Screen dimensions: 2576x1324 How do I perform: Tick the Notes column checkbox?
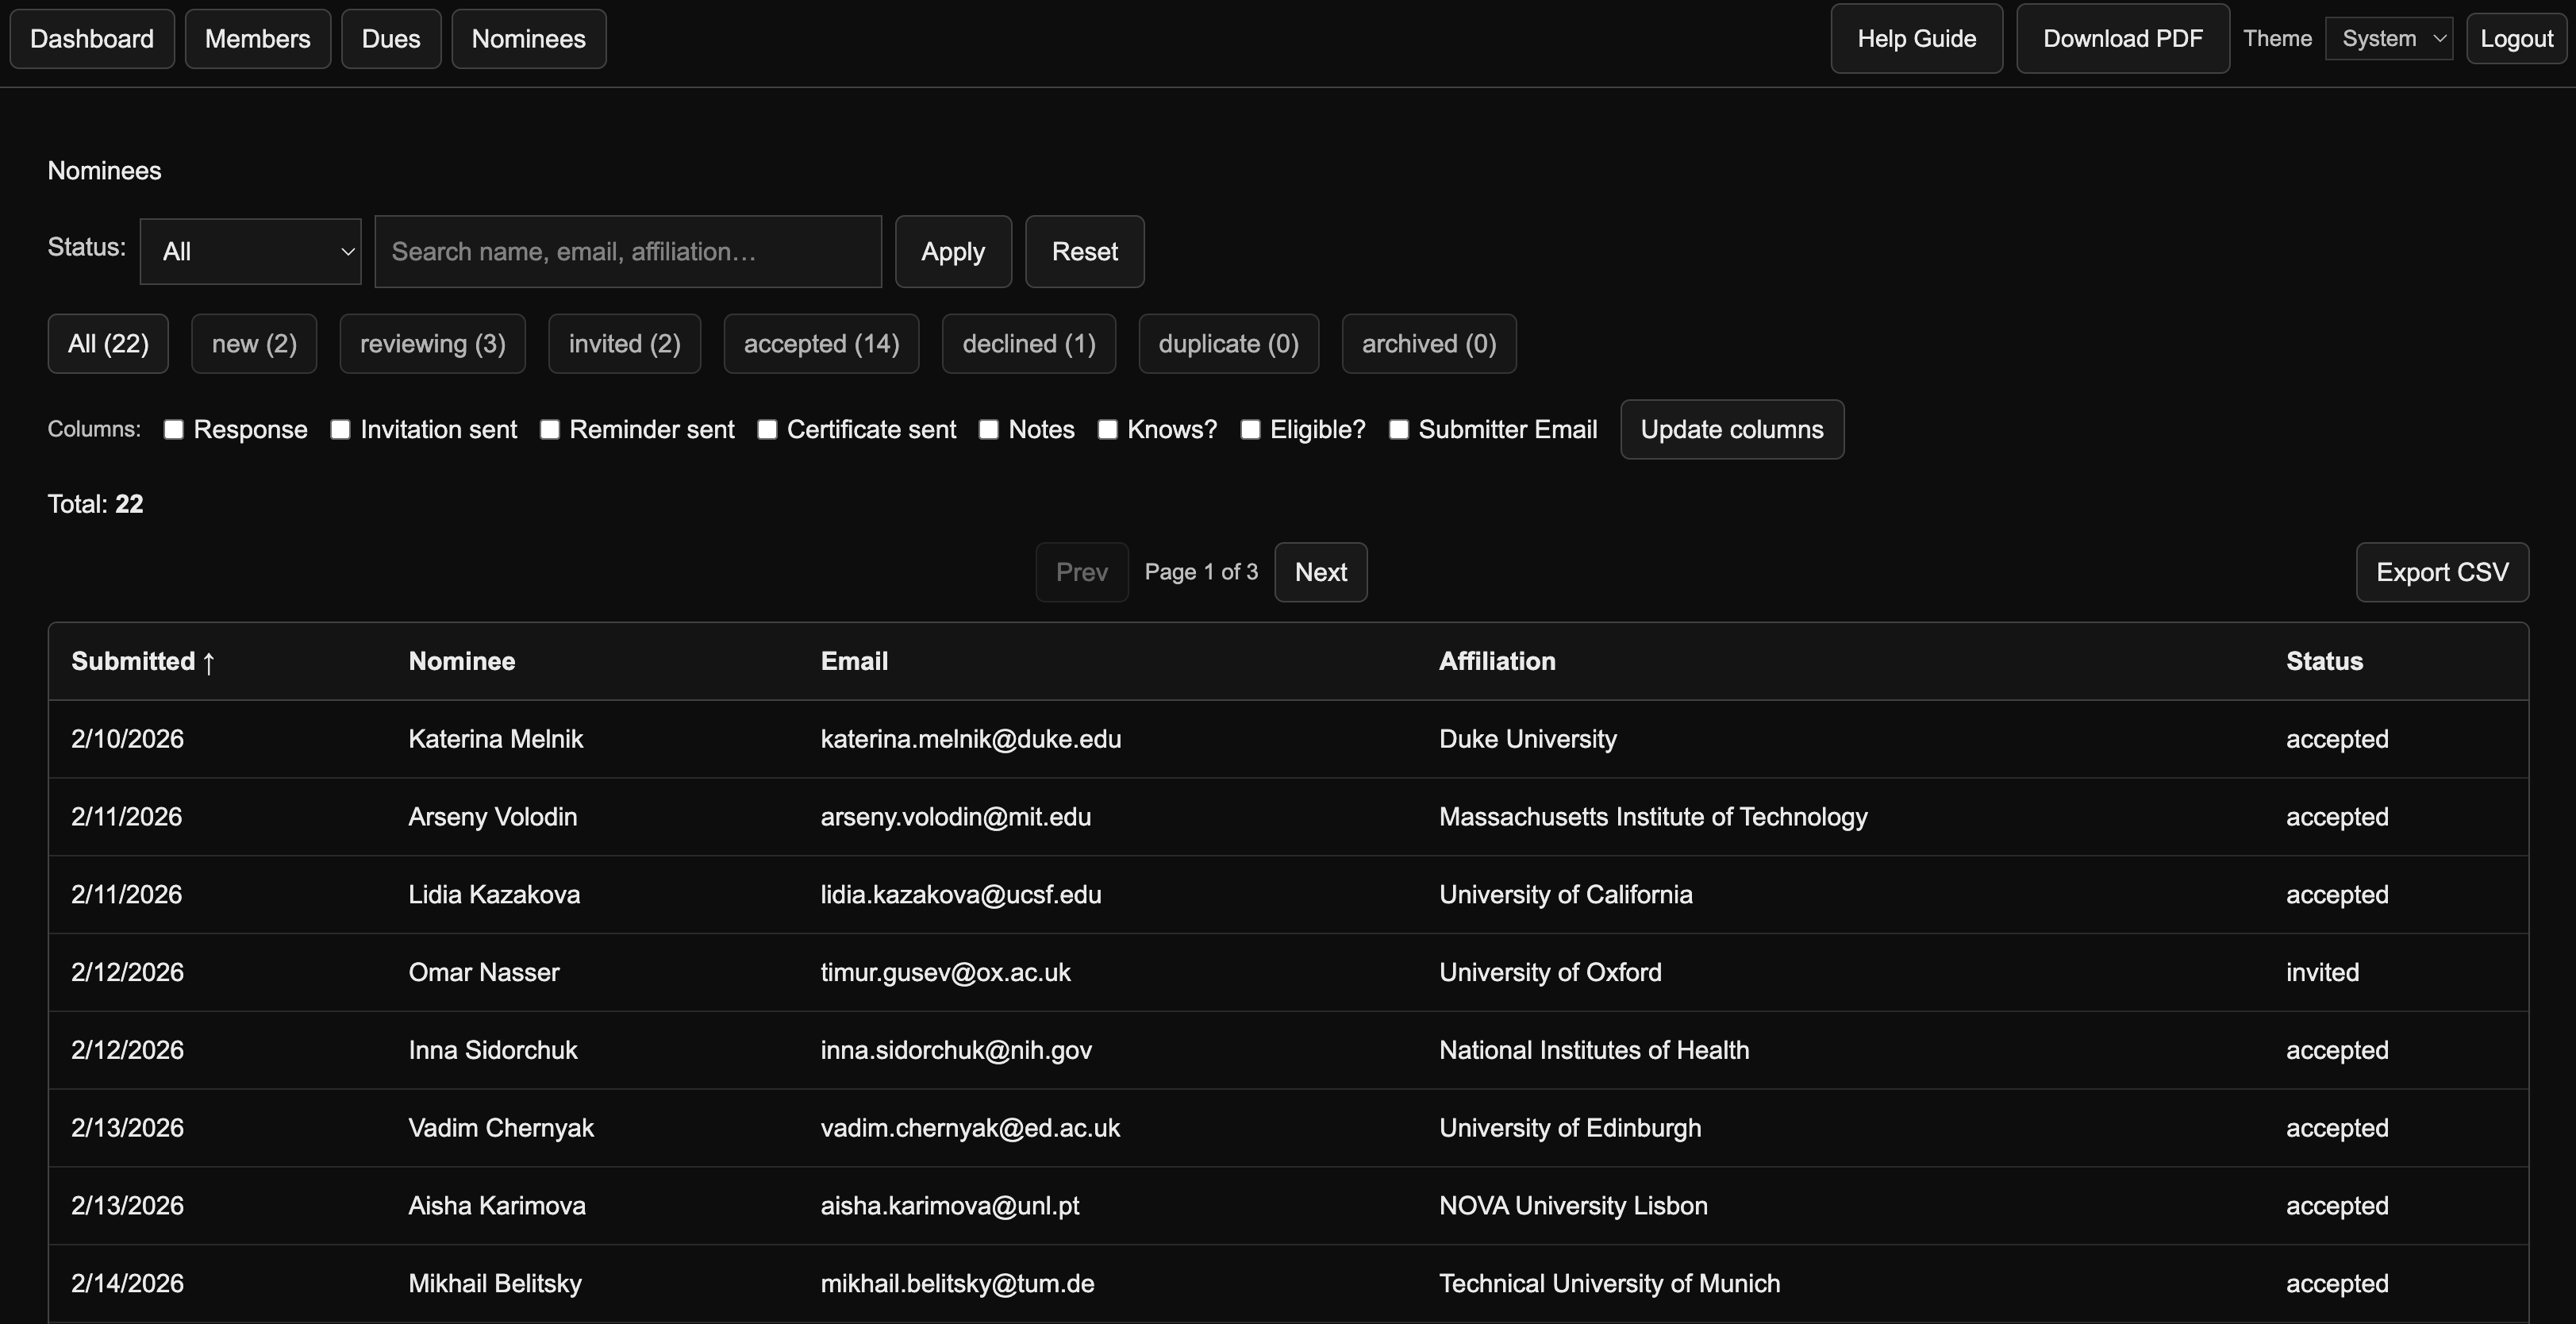coord(989,429)
